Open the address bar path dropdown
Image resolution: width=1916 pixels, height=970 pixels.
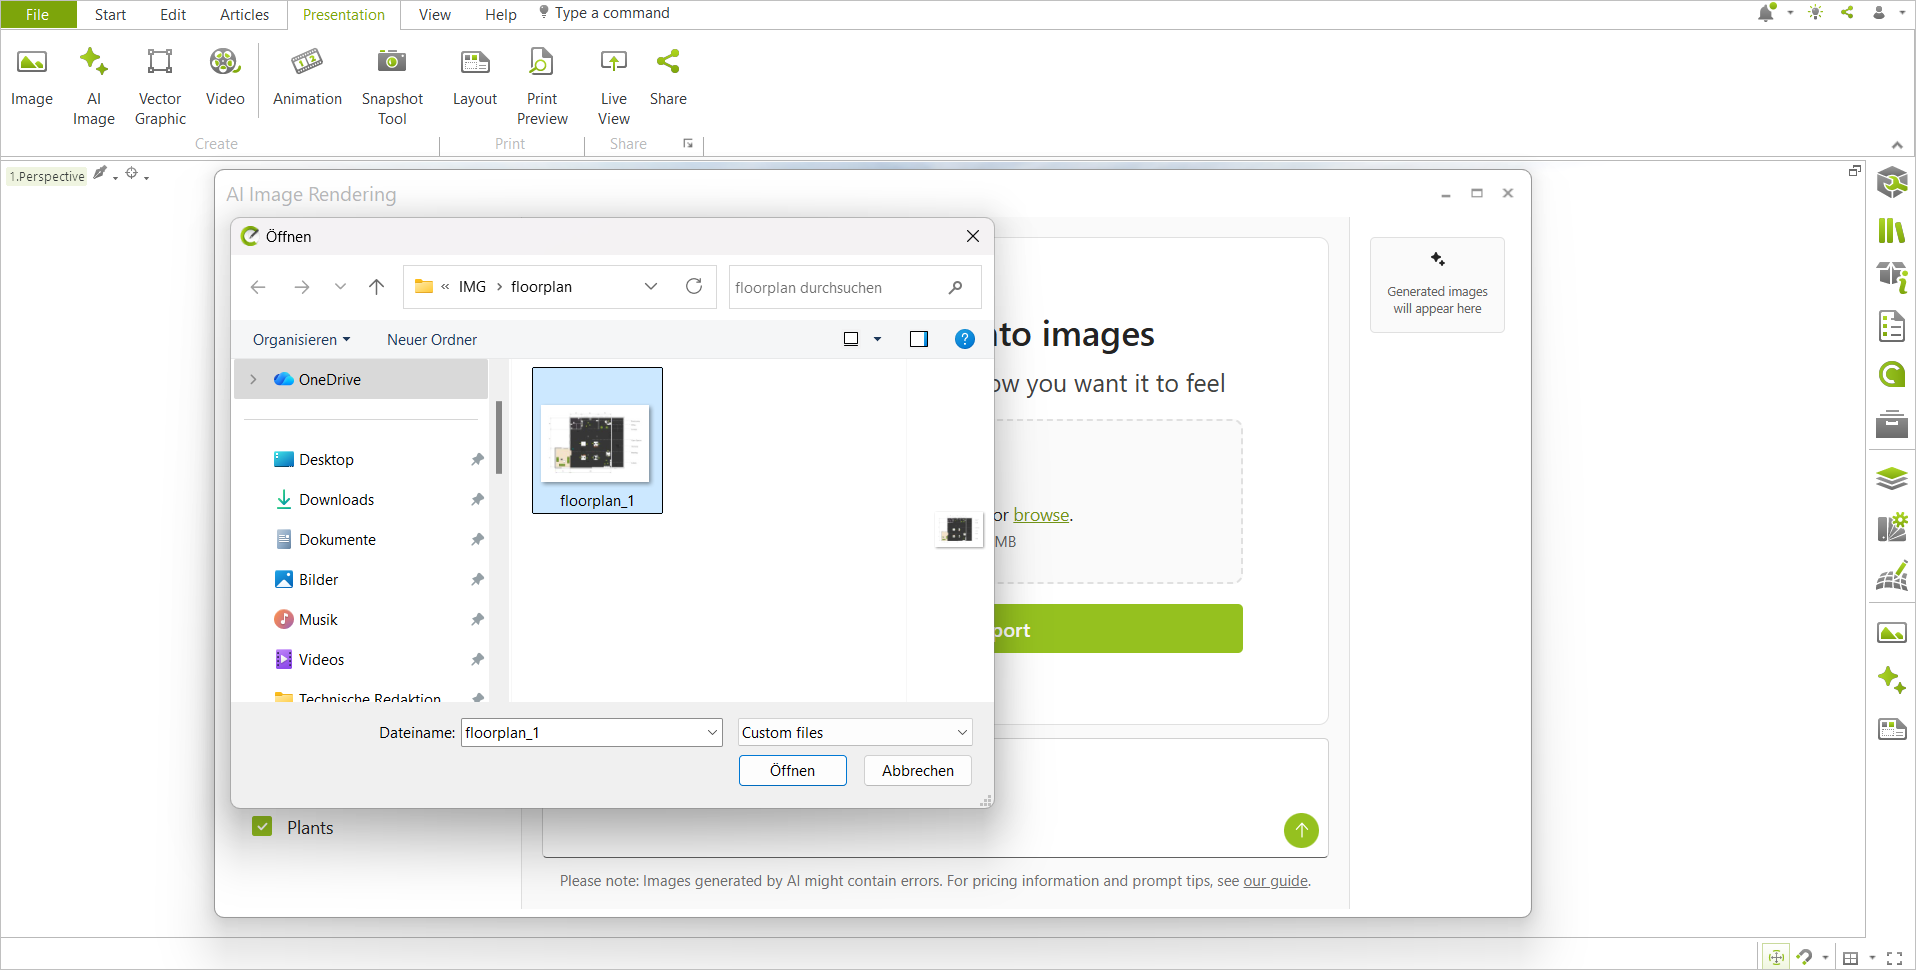651,287
